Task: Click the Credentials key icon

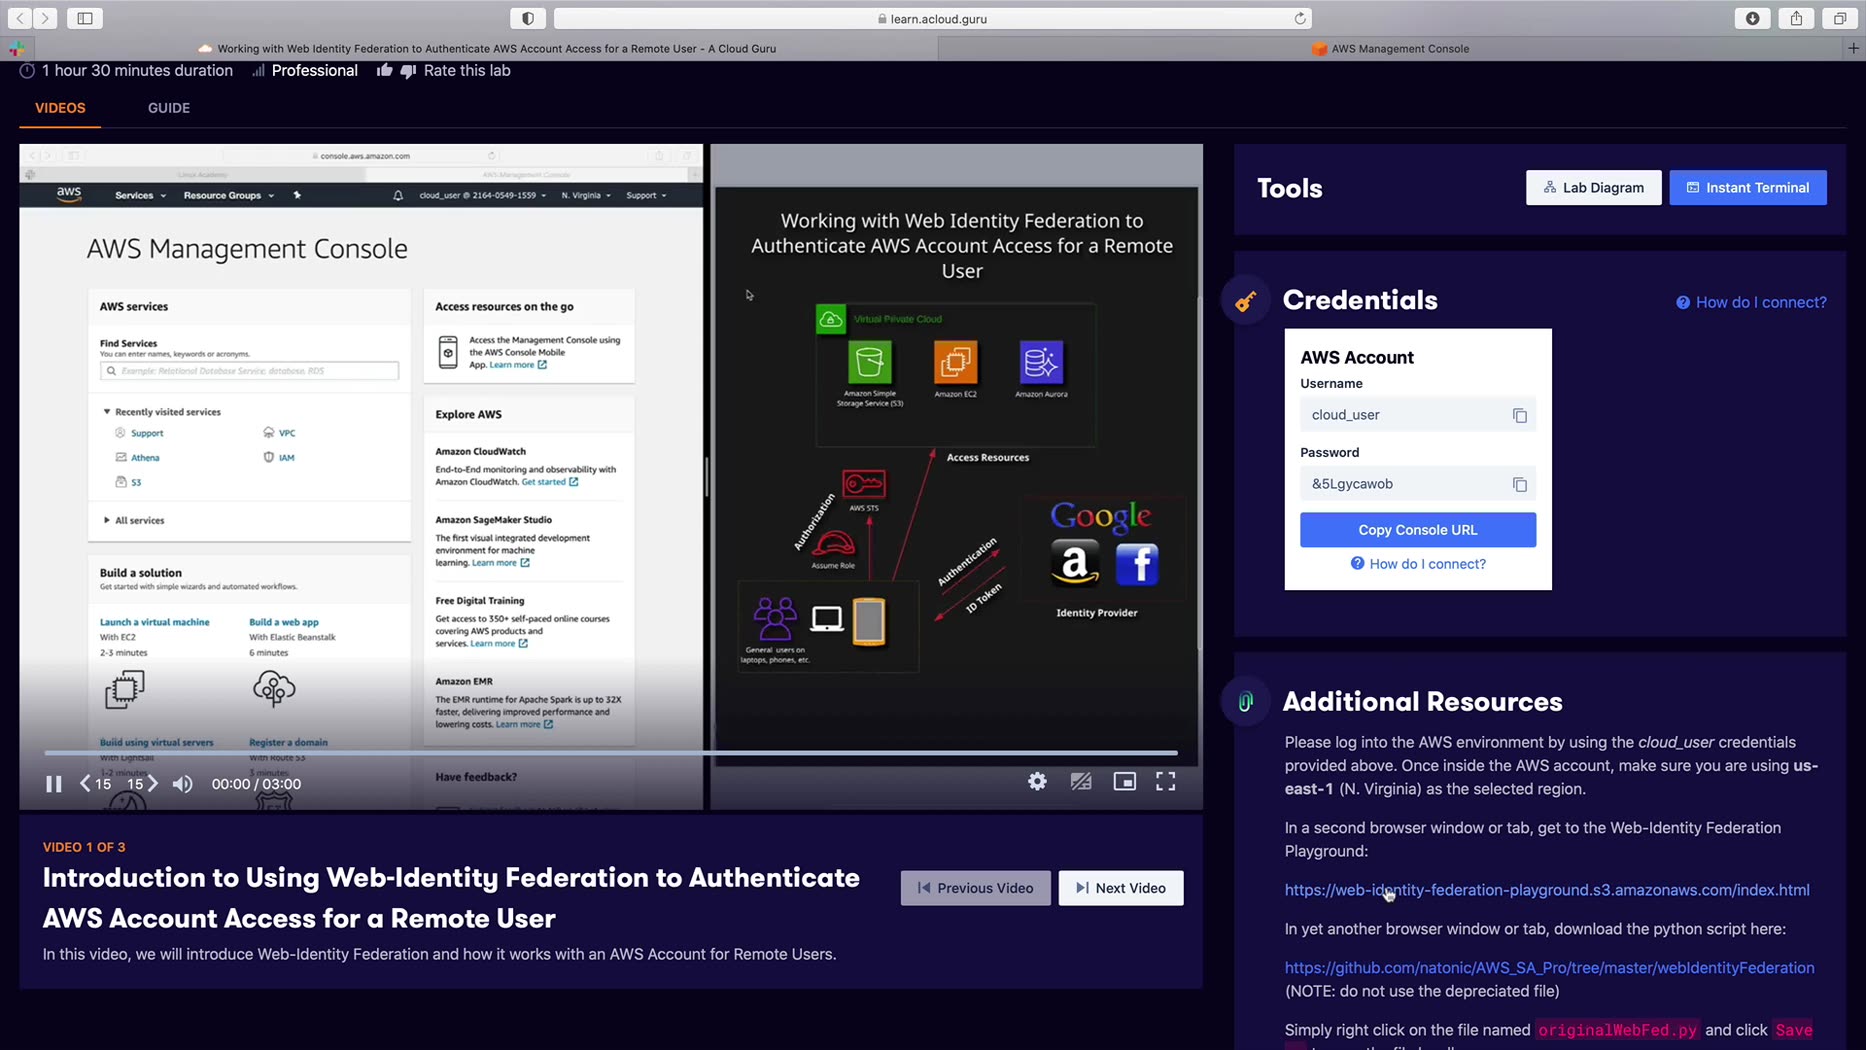Action: 1245,301
